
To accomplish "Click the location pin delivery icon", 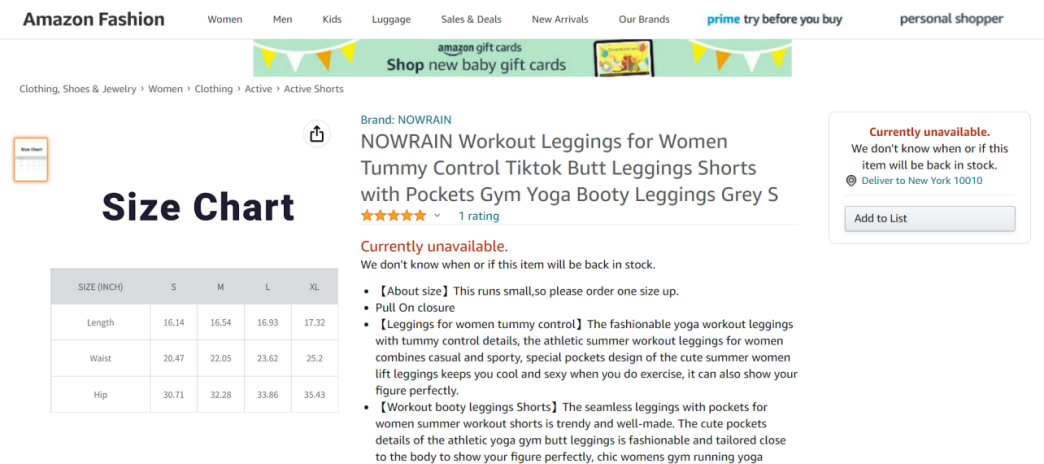I will click(851, 181).
